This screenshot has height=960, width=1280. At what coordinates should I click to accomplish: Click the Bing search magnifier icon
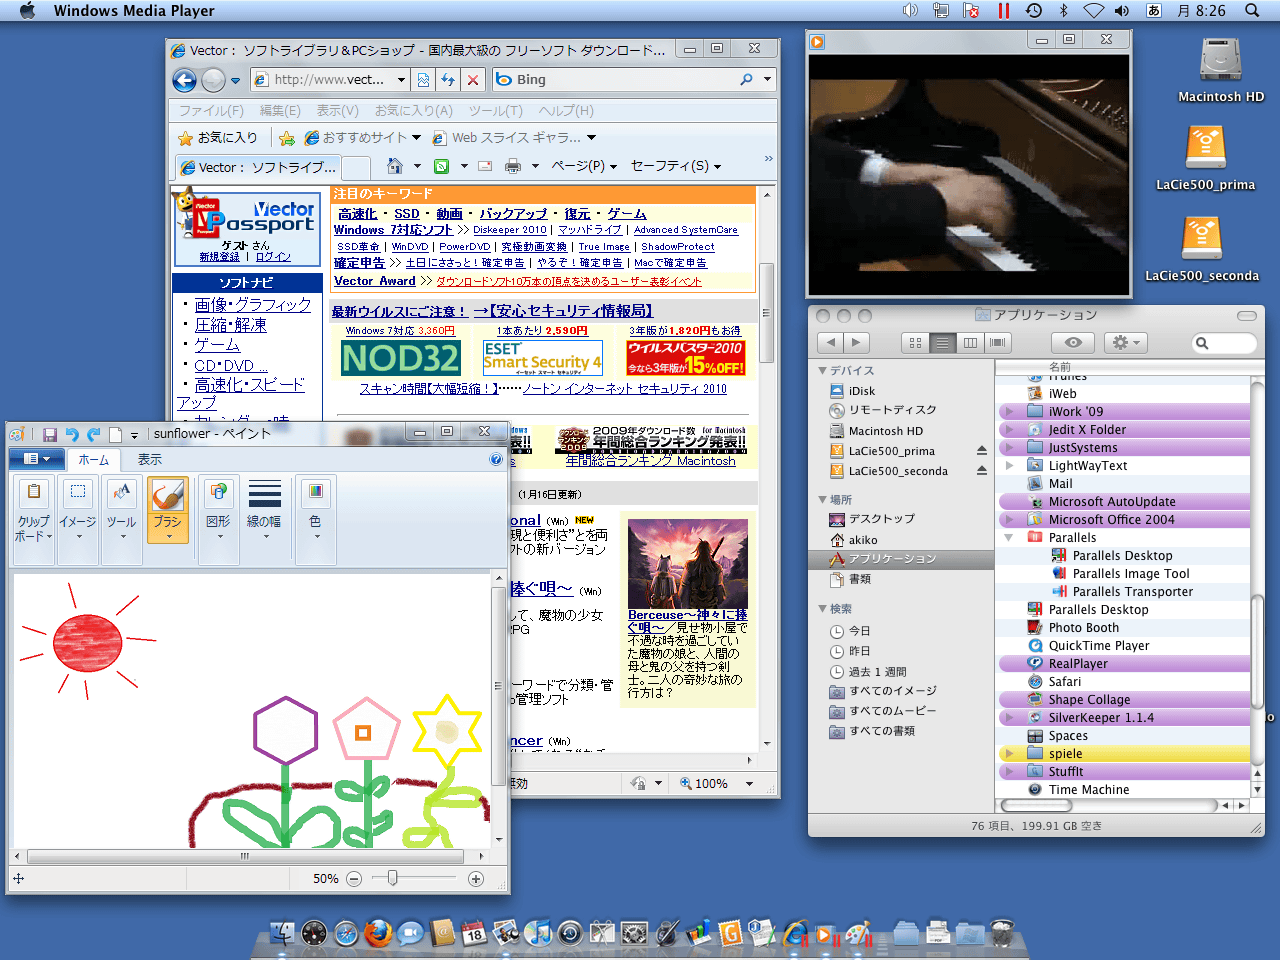746,80
